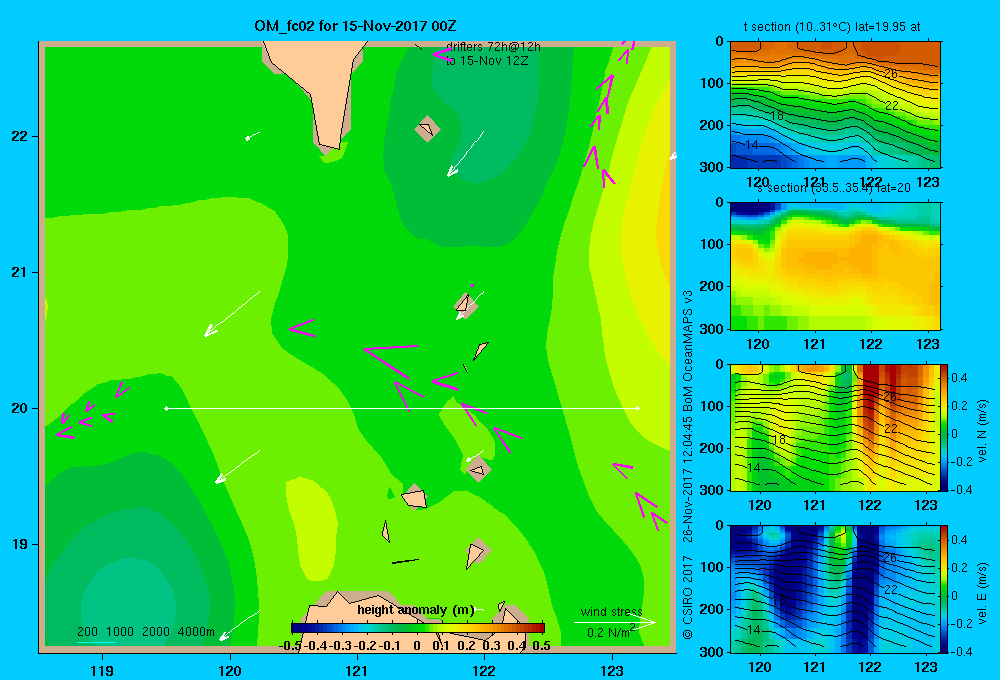The height and width of the screenshot is (680, 1000).
Task: Click the '0.2 N/m2' wind stress value
Action: pyautogui.click(x=611, y=632)
